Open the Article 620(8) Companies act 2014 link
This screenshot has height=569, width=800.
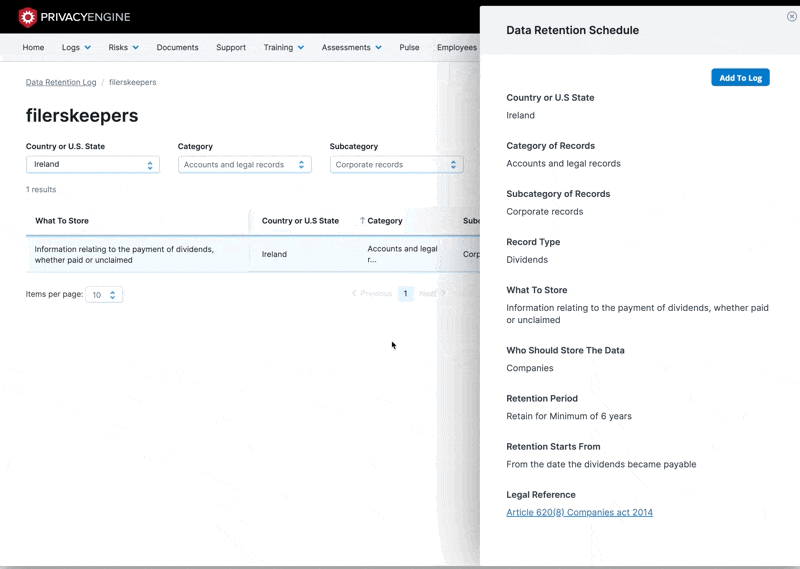579,512
